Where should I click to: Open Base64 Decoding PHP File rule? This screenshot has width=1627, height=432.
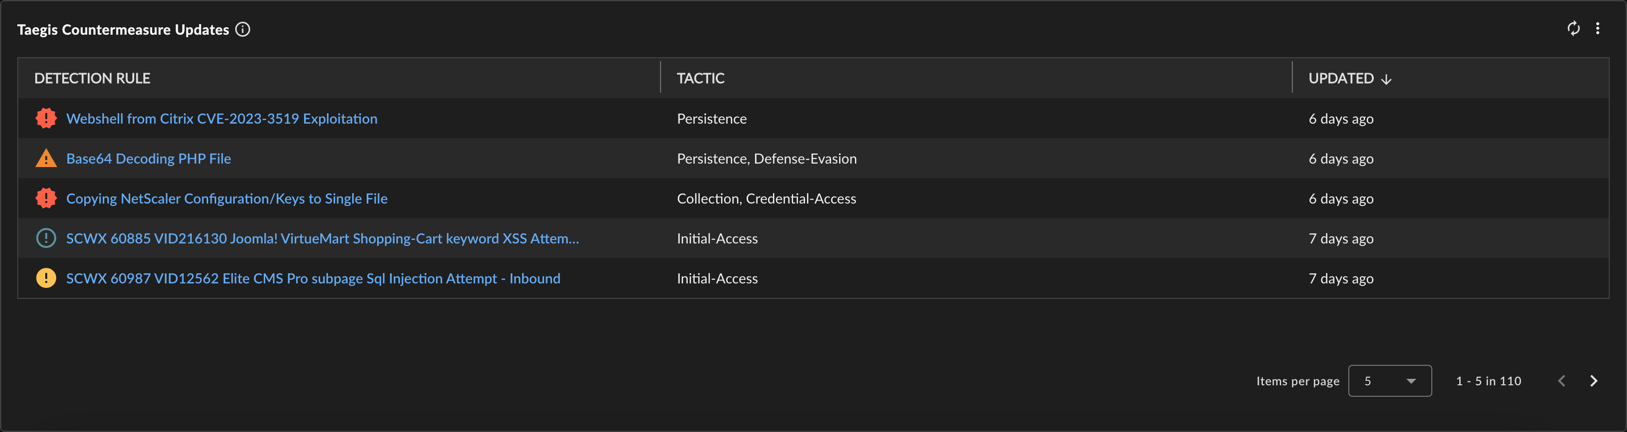(148, 158)
